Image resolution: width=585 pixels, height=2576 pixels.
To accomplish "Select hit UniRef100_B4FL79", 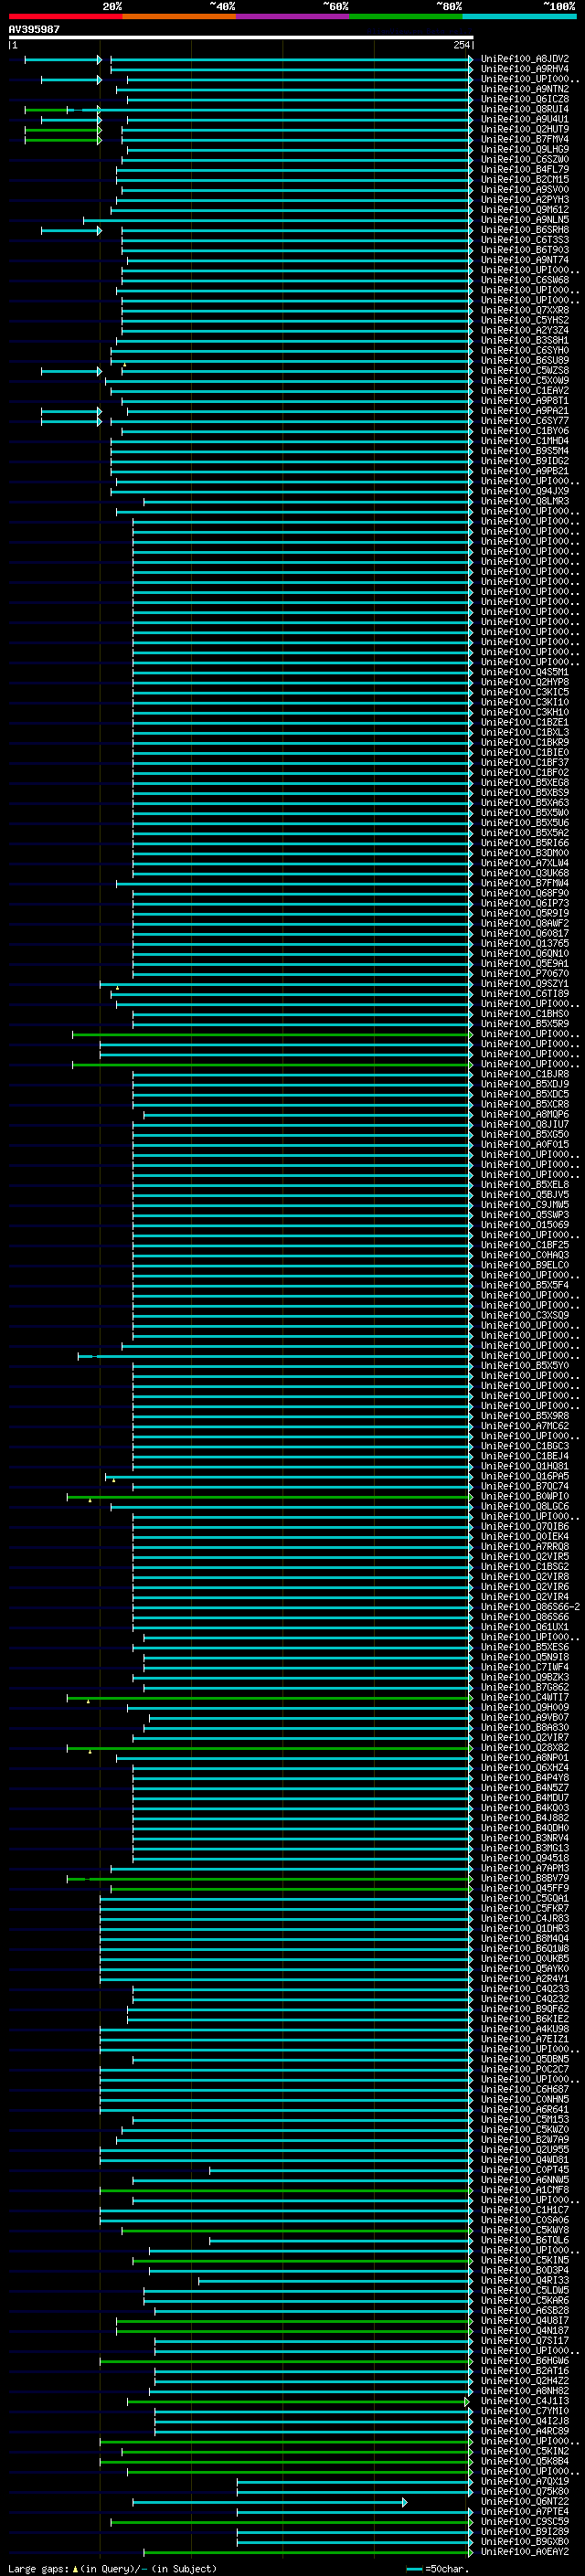I will (524, 169).
